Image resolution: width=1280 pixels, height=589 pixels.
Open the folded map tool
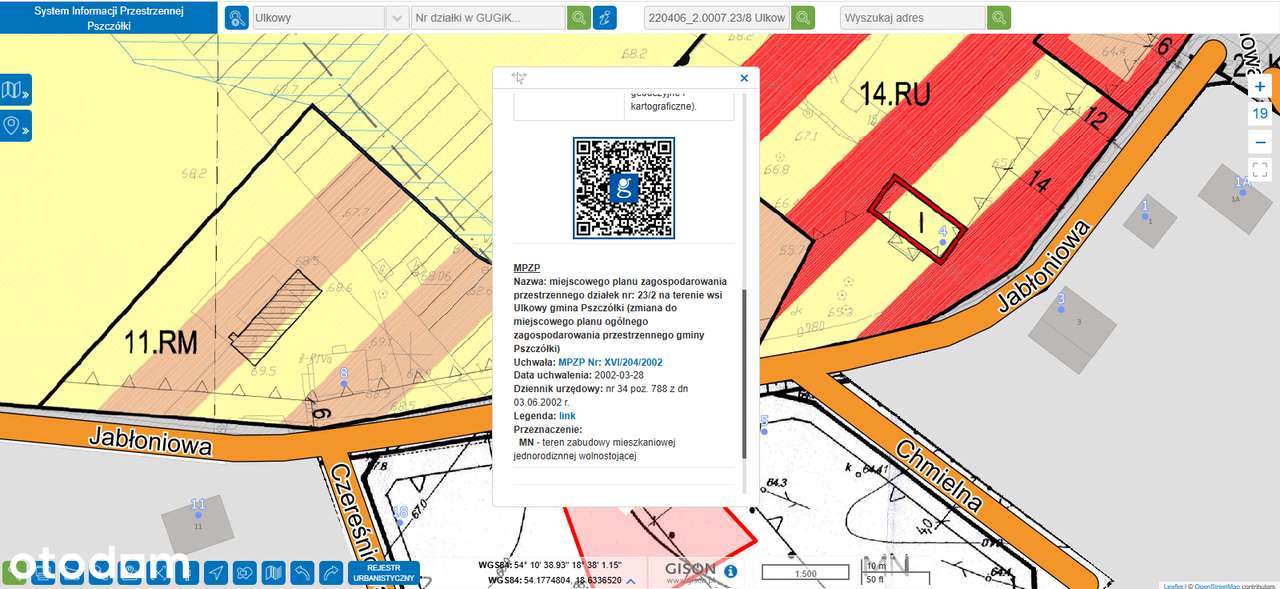[x=273, y=573]
